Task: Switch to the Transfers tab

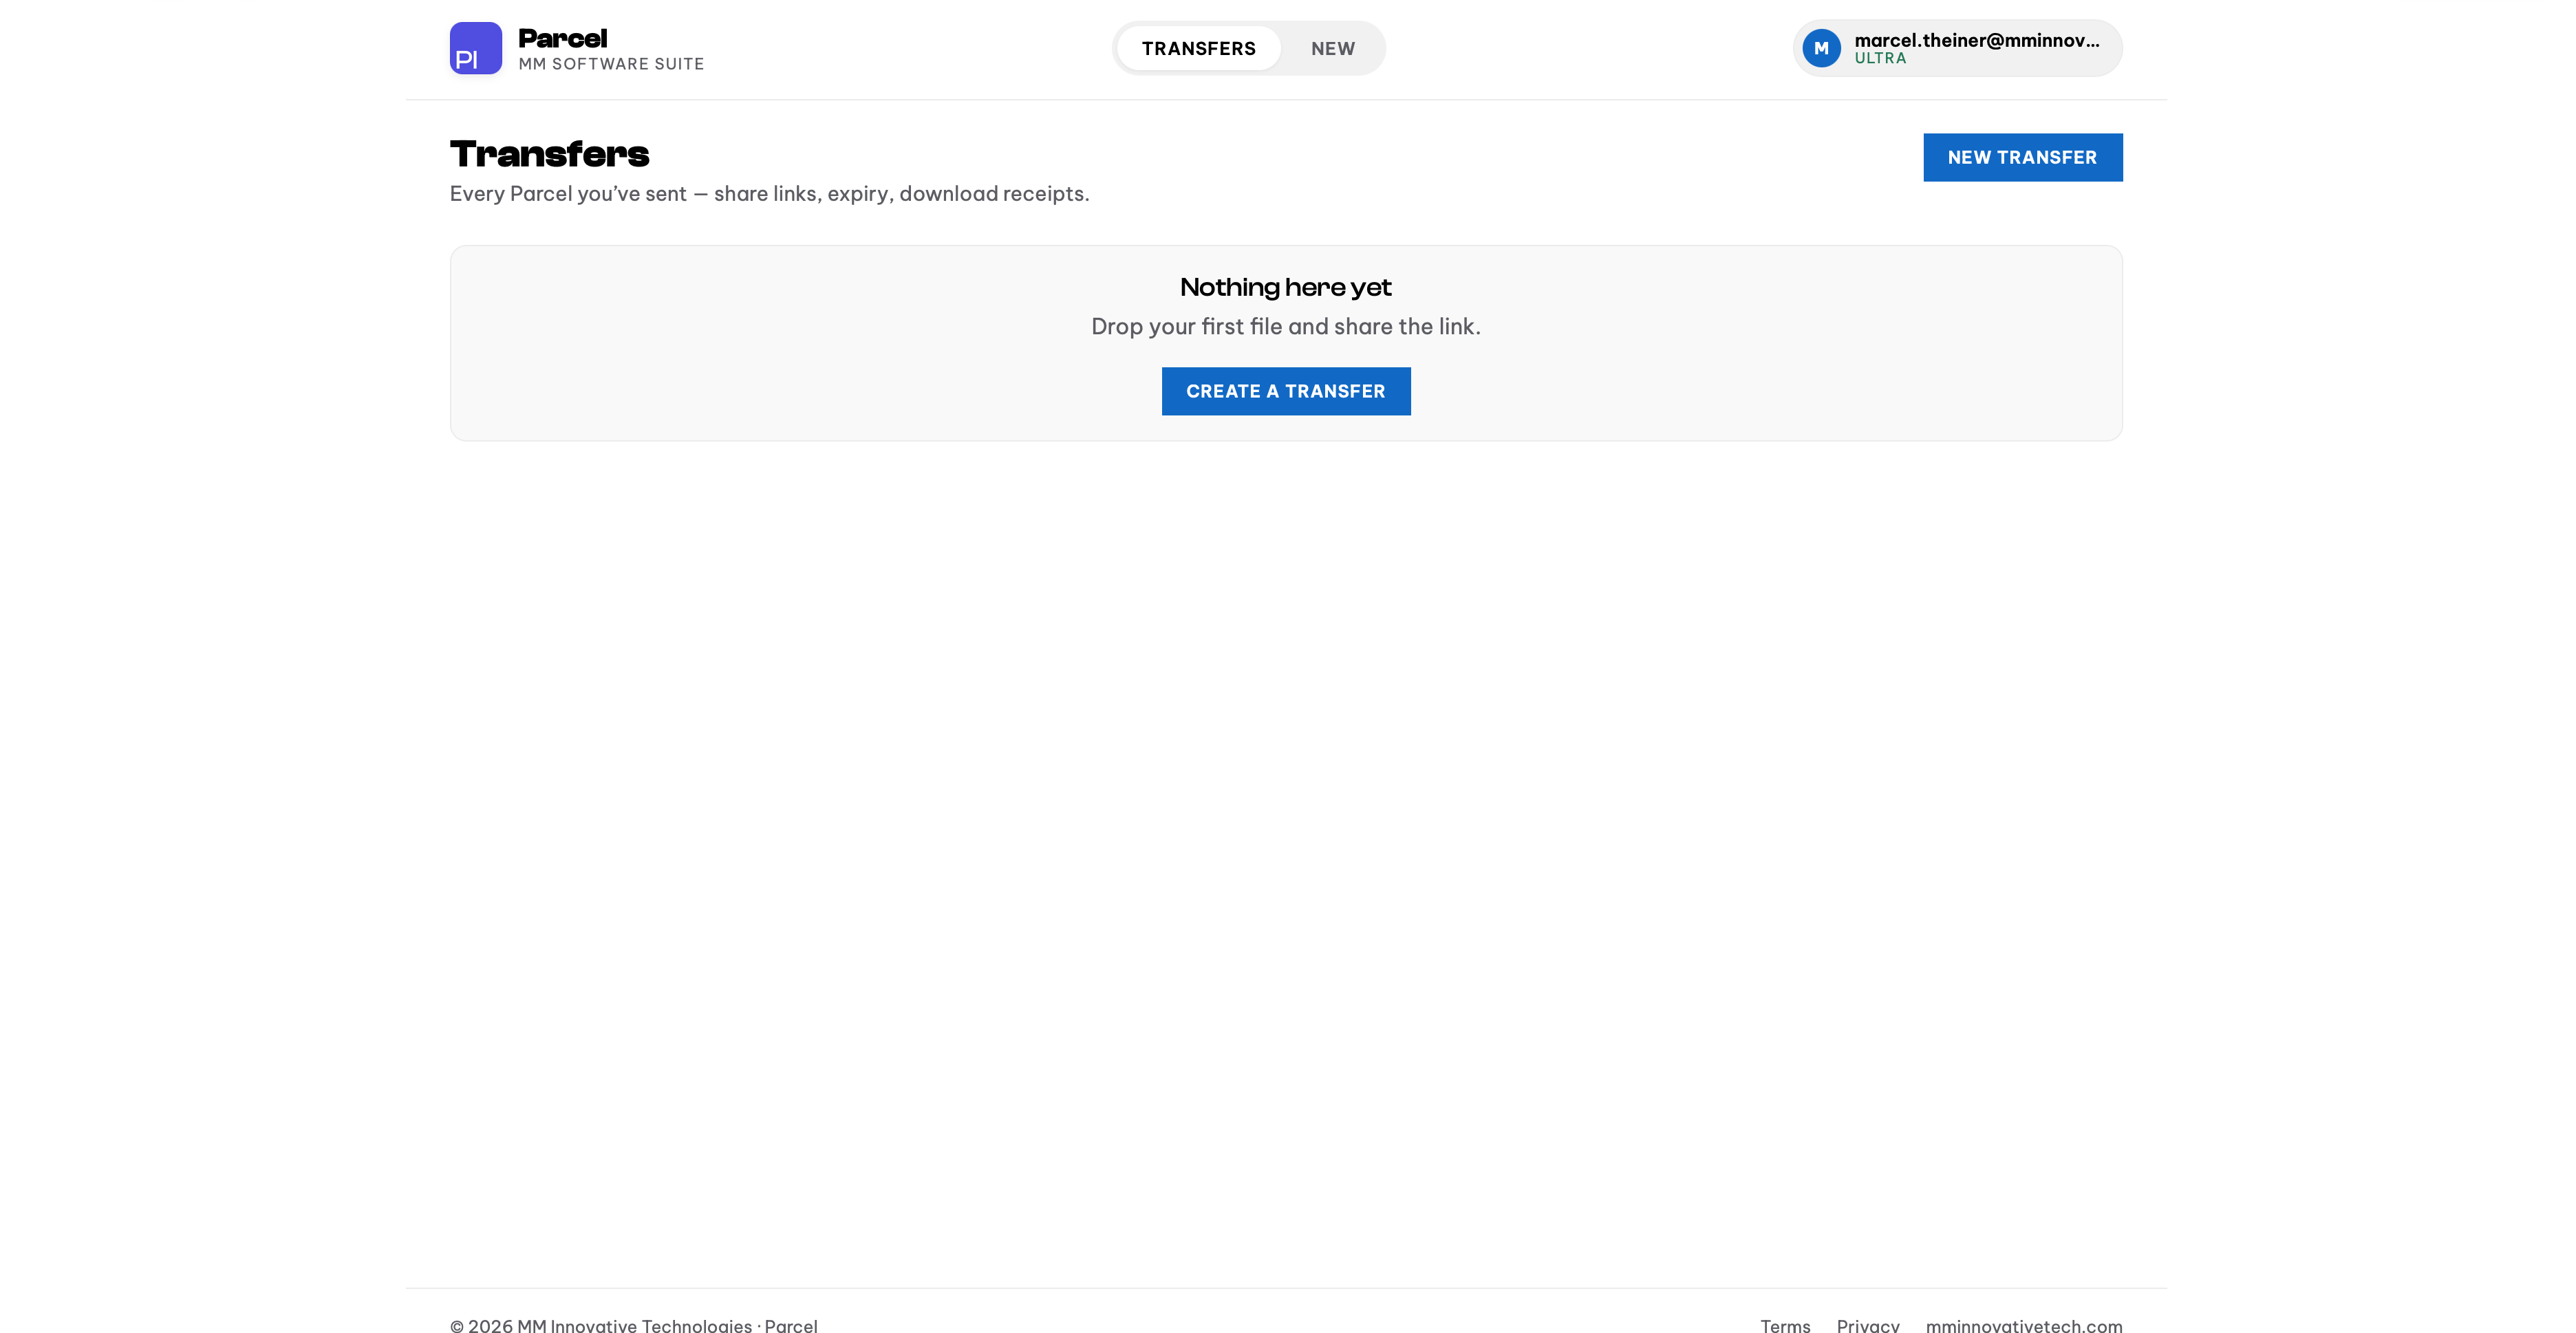Action: pos(1198,48)
